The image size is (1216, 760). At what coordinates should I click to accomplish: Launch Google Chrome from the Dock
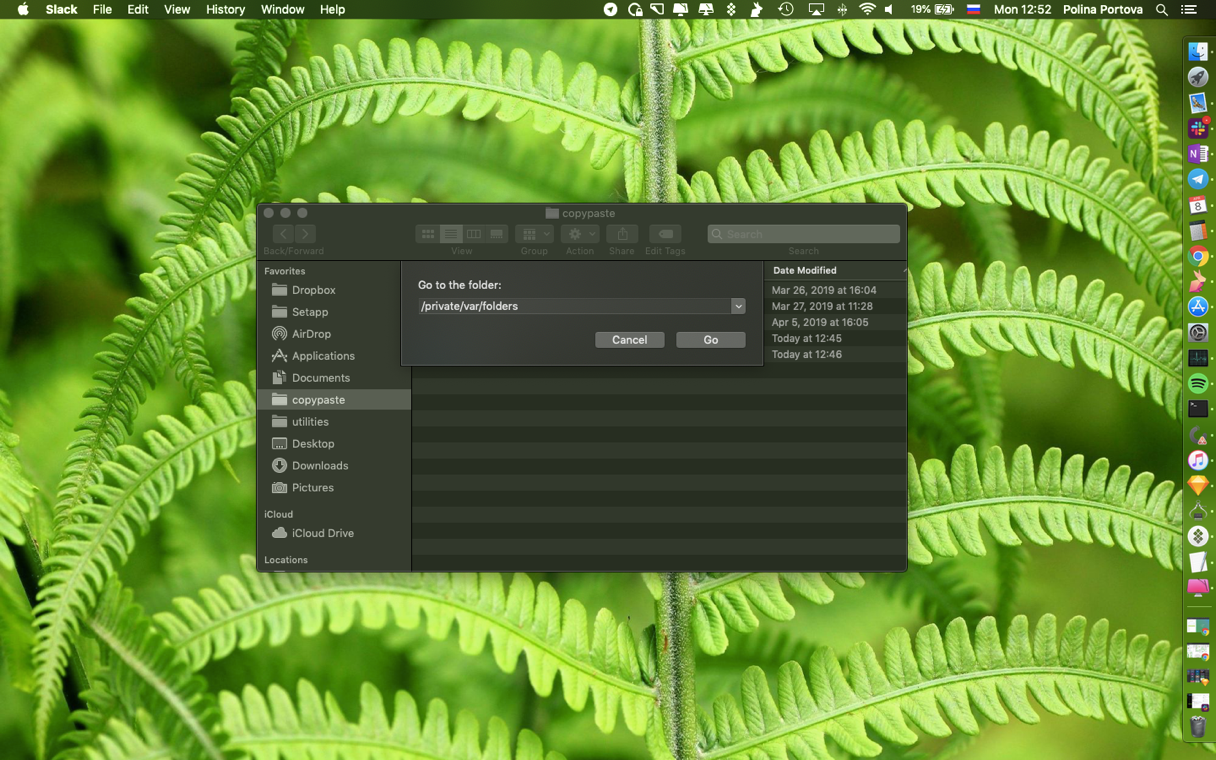click(1197, 256)
